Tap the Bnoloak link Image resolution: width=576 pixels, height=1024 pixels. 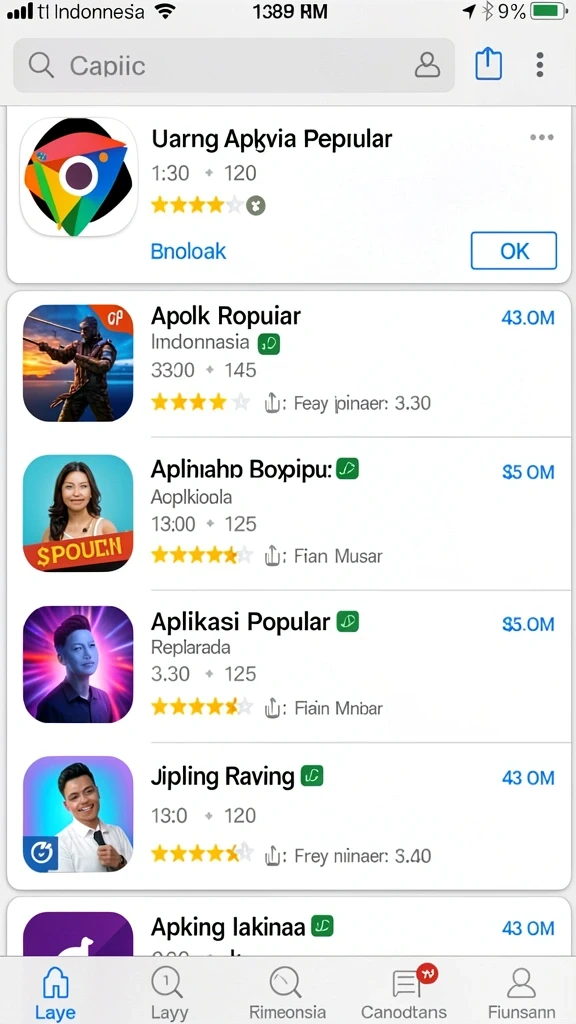click(x=188, y=251)
